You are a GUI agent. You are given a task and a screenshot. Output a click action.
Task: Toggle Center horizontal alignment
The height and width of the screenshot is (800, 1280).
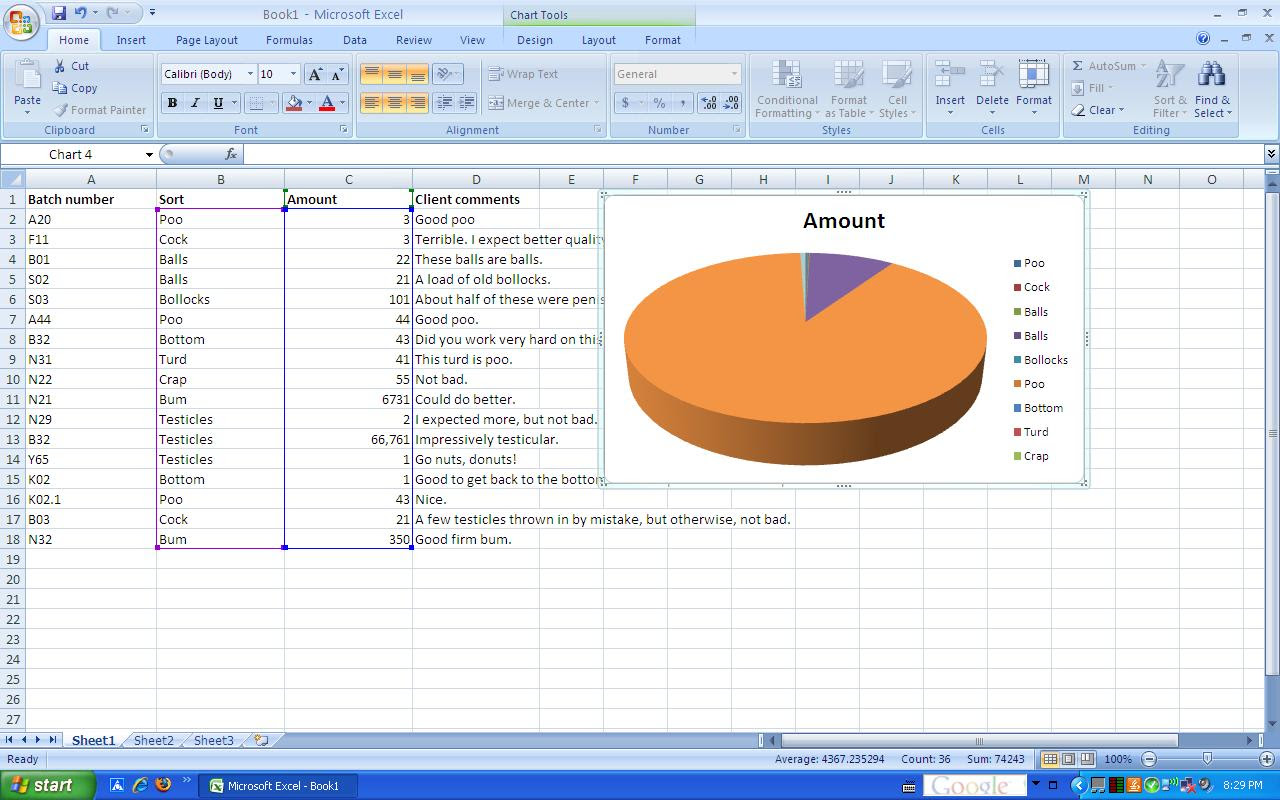(x=394, y=103)
